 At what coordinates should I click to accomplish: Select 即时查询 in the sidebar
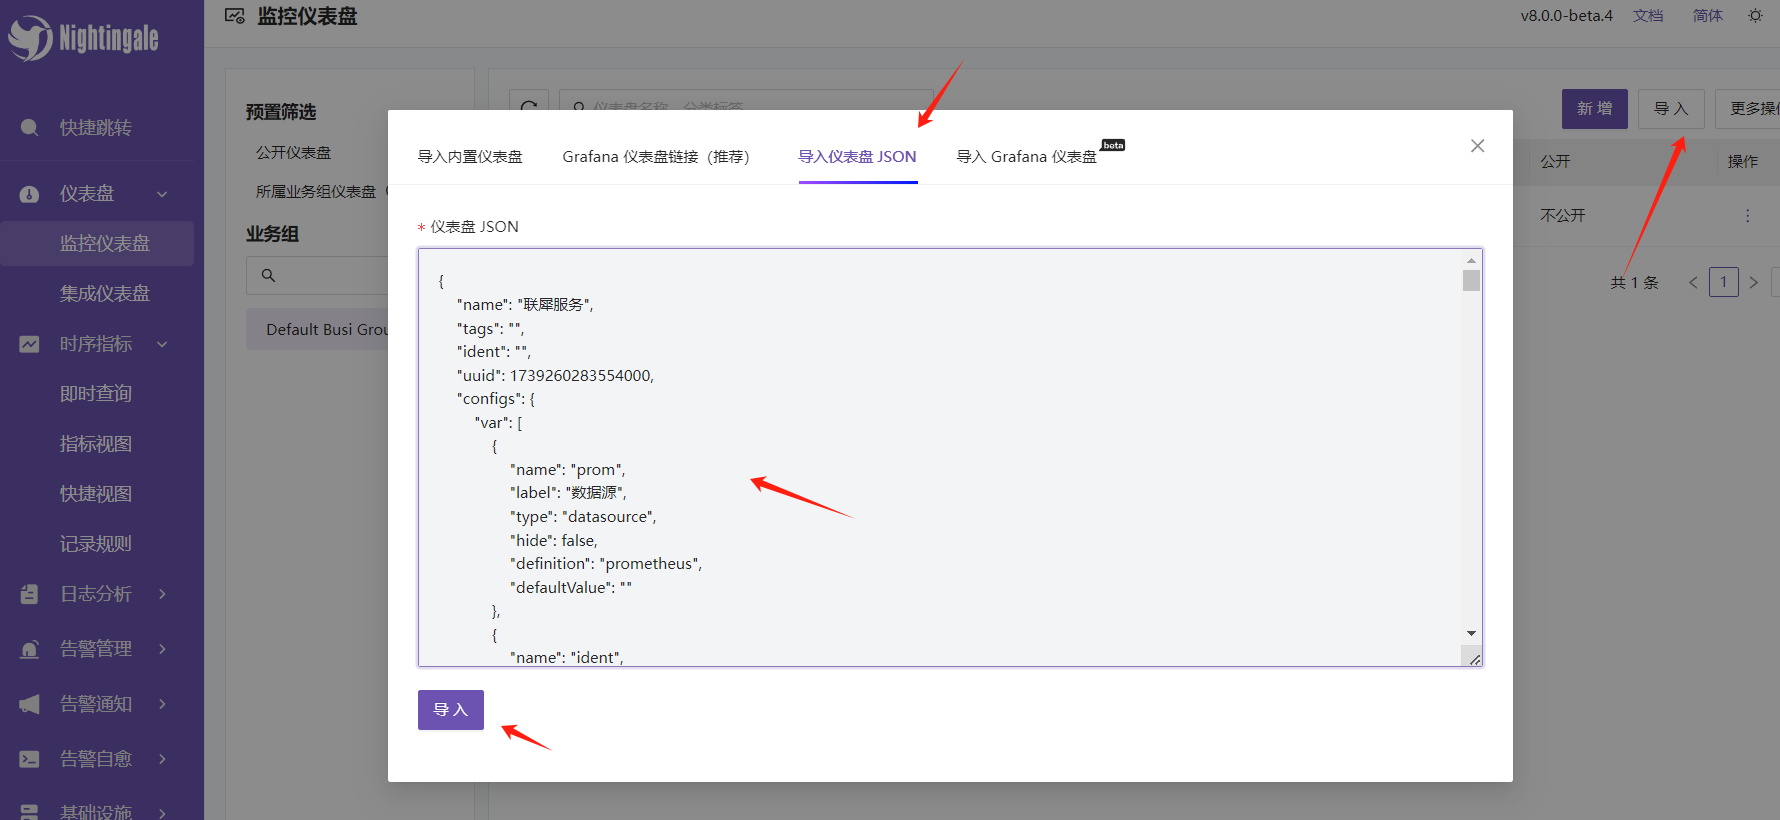point(96,394)
